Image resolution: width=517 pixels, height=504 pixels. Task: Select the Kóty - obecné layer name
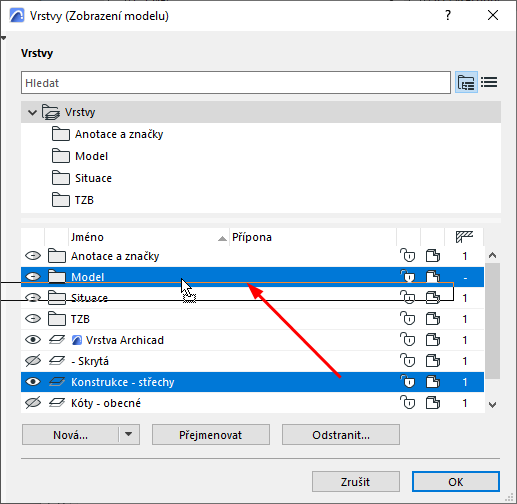(x=106, y=403)
